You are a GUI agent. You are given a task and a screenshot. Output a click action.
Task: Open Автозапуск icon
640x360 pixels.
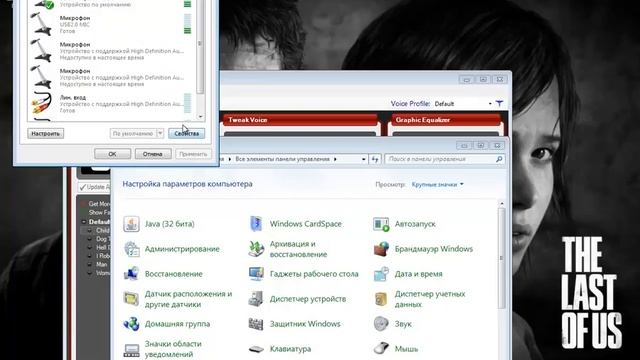click(381, 224)
